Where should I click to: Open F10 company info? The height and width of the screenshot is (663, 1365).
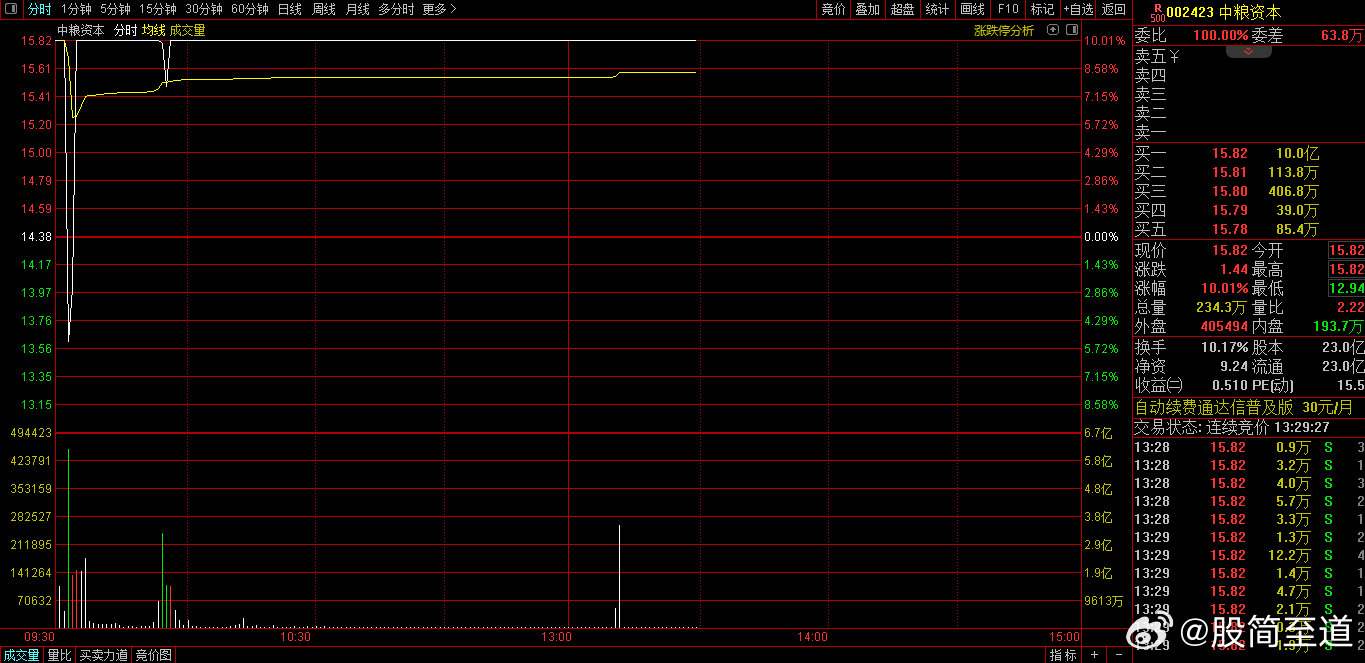(1008, 9)
